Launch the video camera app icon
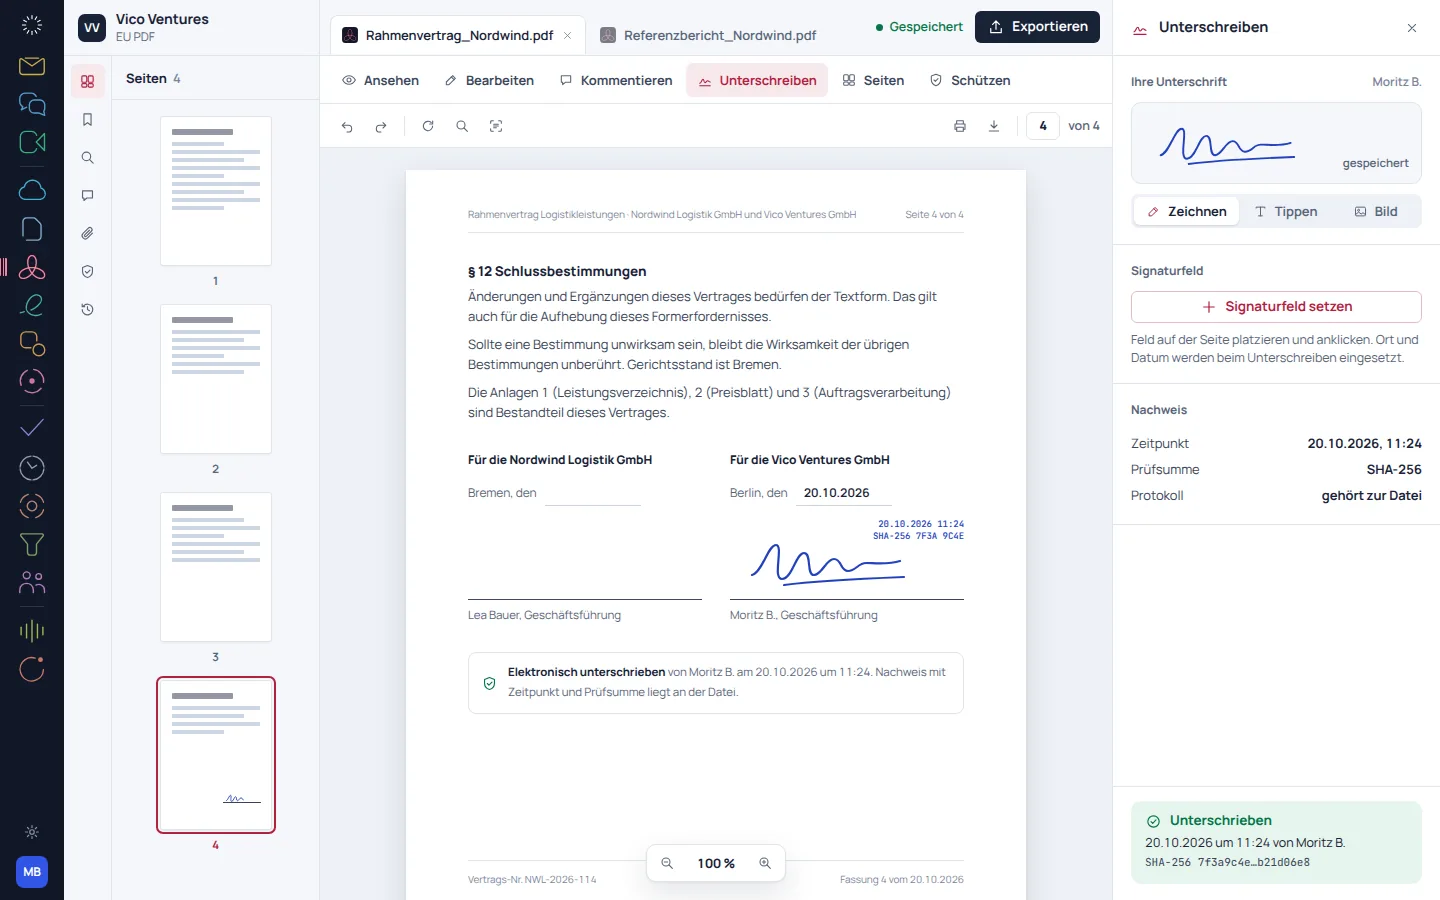The height and width of the screenshot is (900, 1440). [32, 142]
